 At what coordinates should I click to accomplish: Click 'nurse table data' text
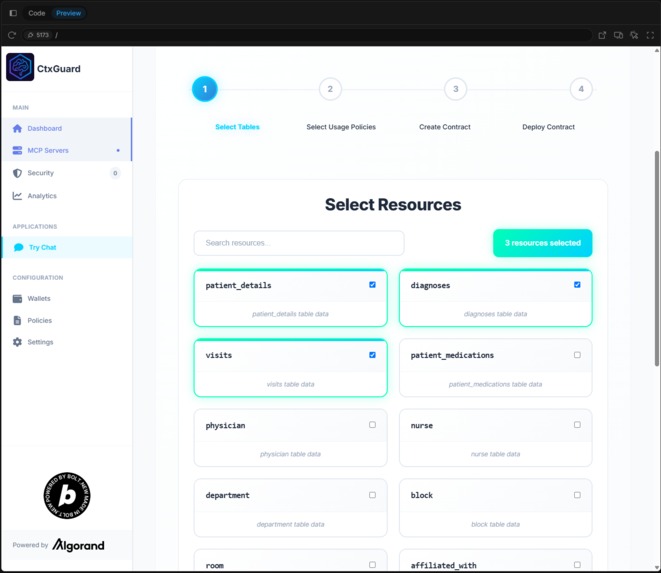click(x=495, y=454)
